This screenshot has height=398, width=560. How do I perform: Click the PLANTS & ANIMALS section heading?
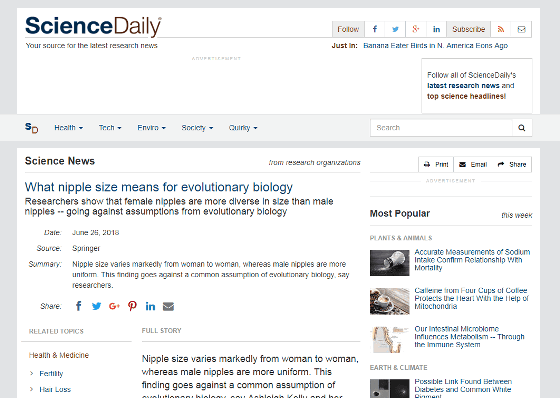pos(401,238)
